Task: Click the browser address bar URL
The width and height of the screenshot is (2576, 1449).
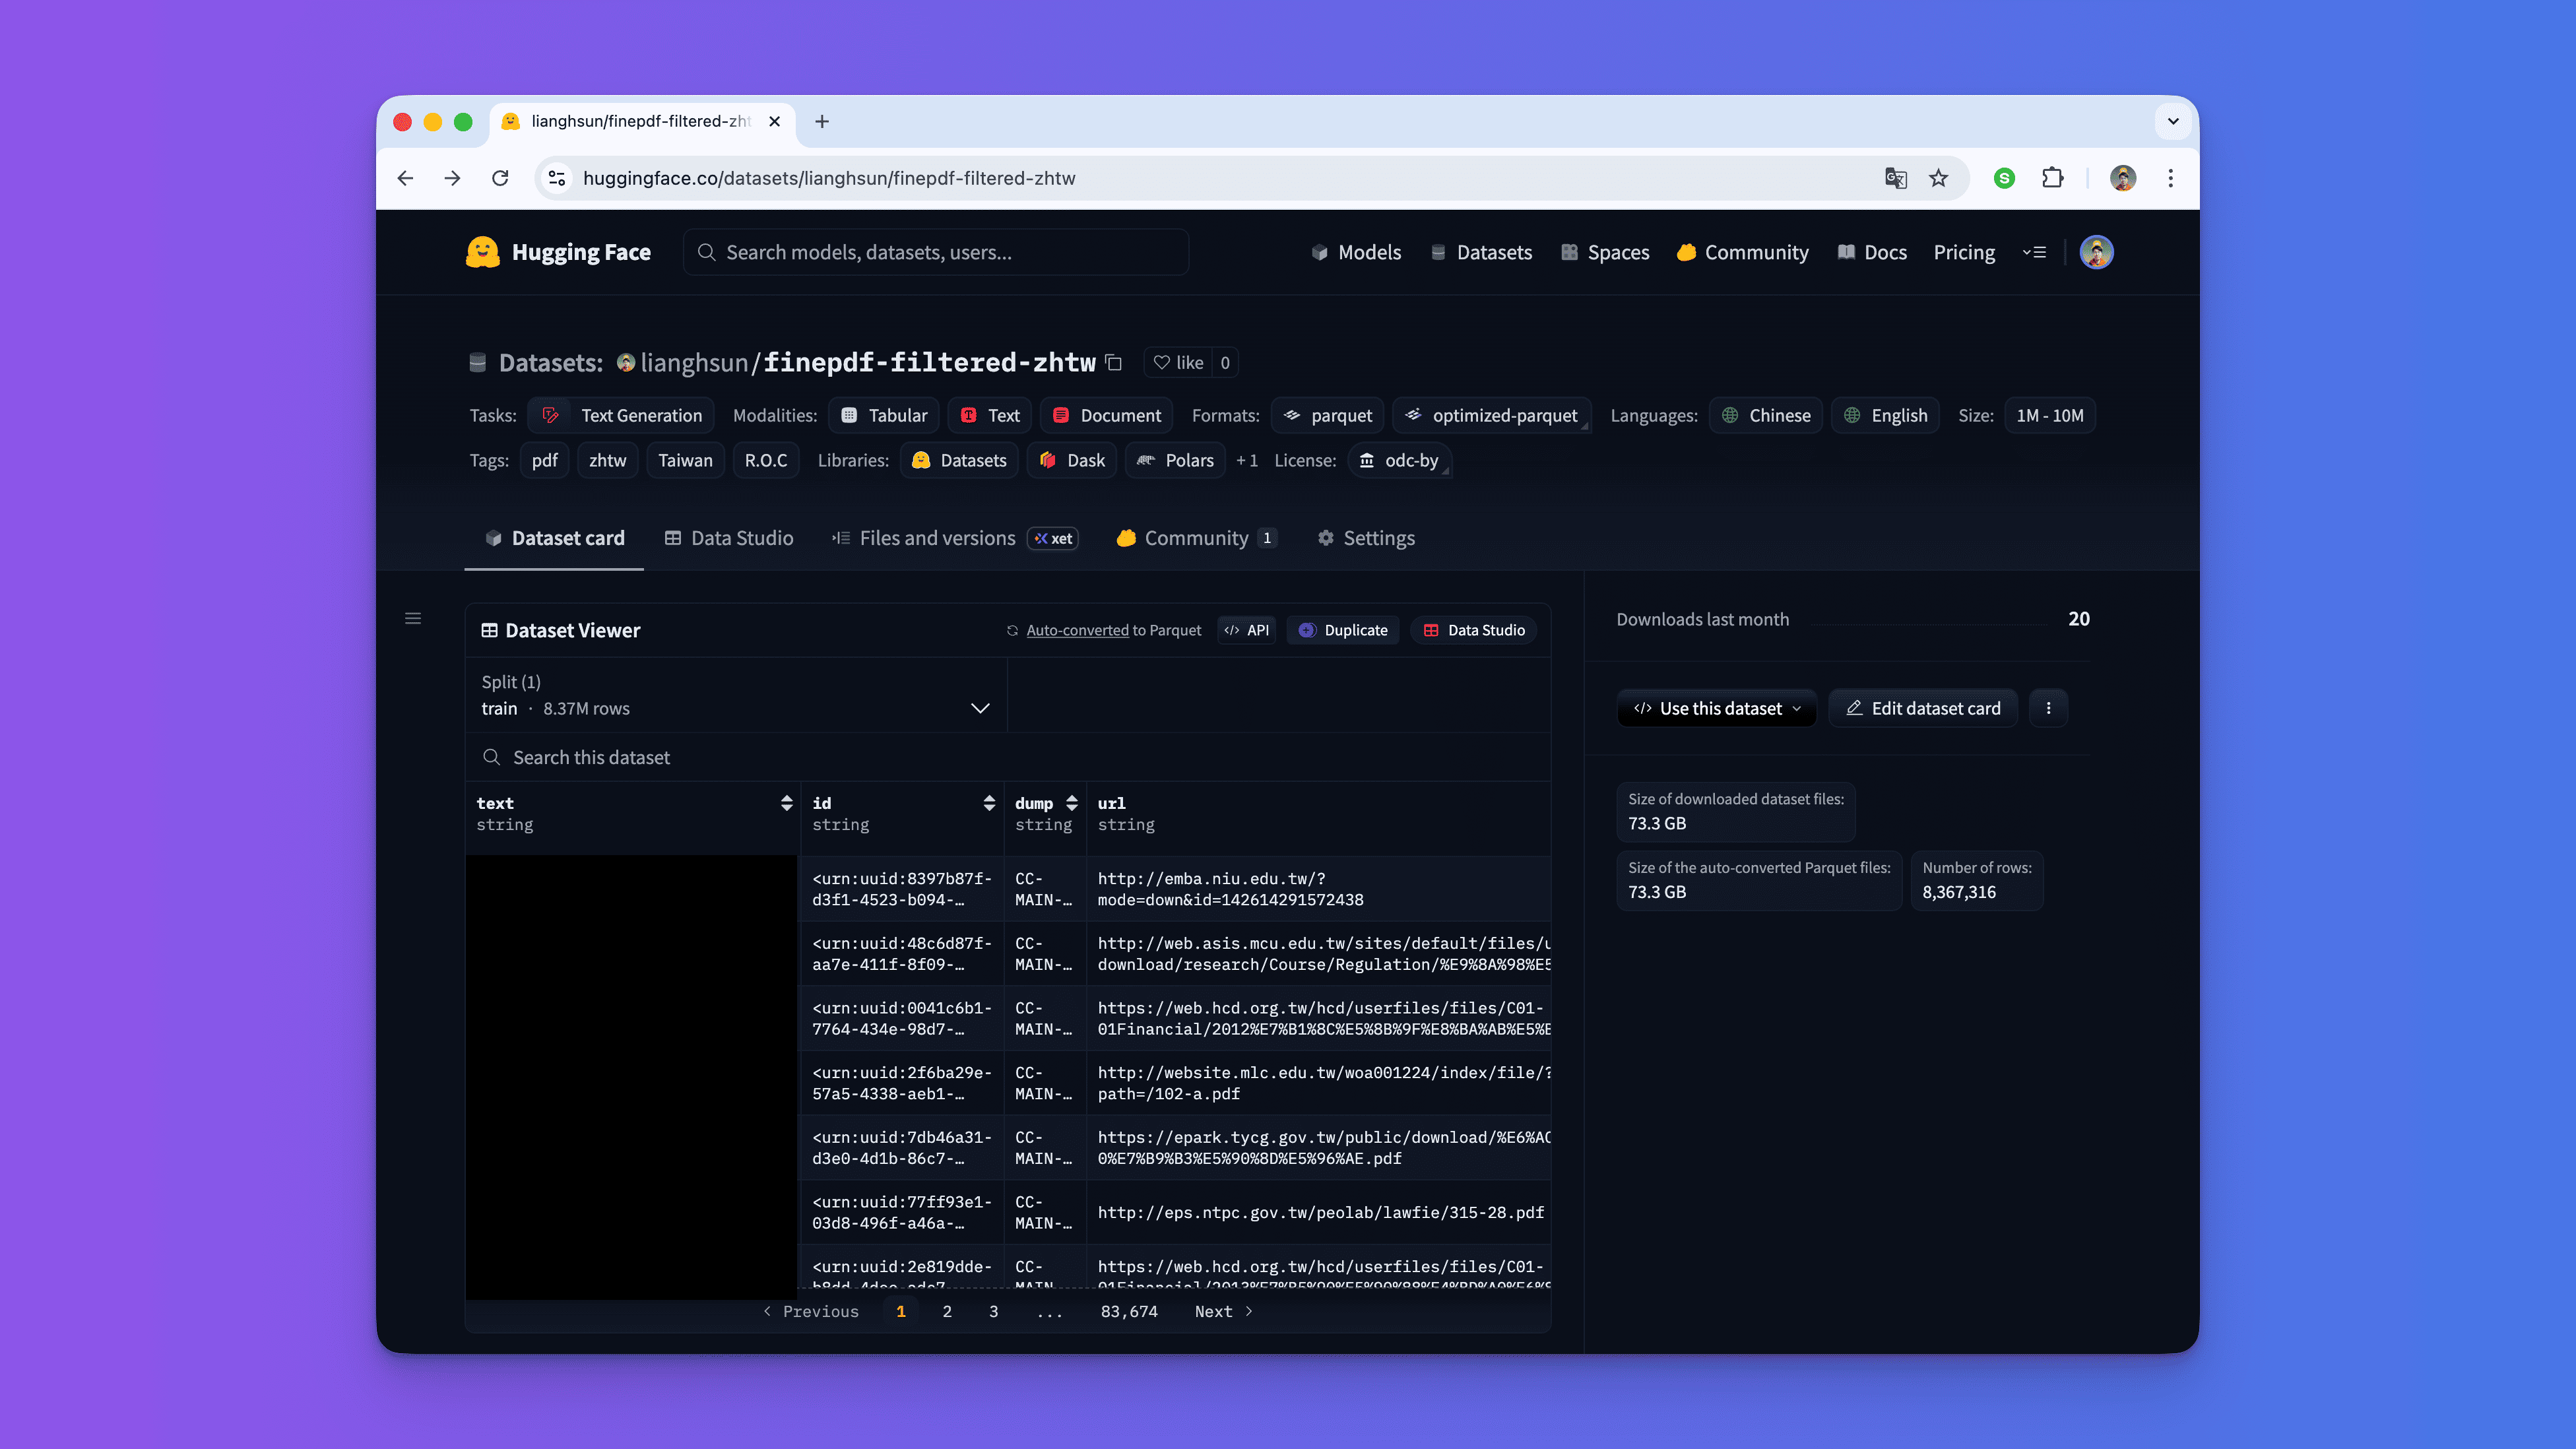Action: (829, 178)
